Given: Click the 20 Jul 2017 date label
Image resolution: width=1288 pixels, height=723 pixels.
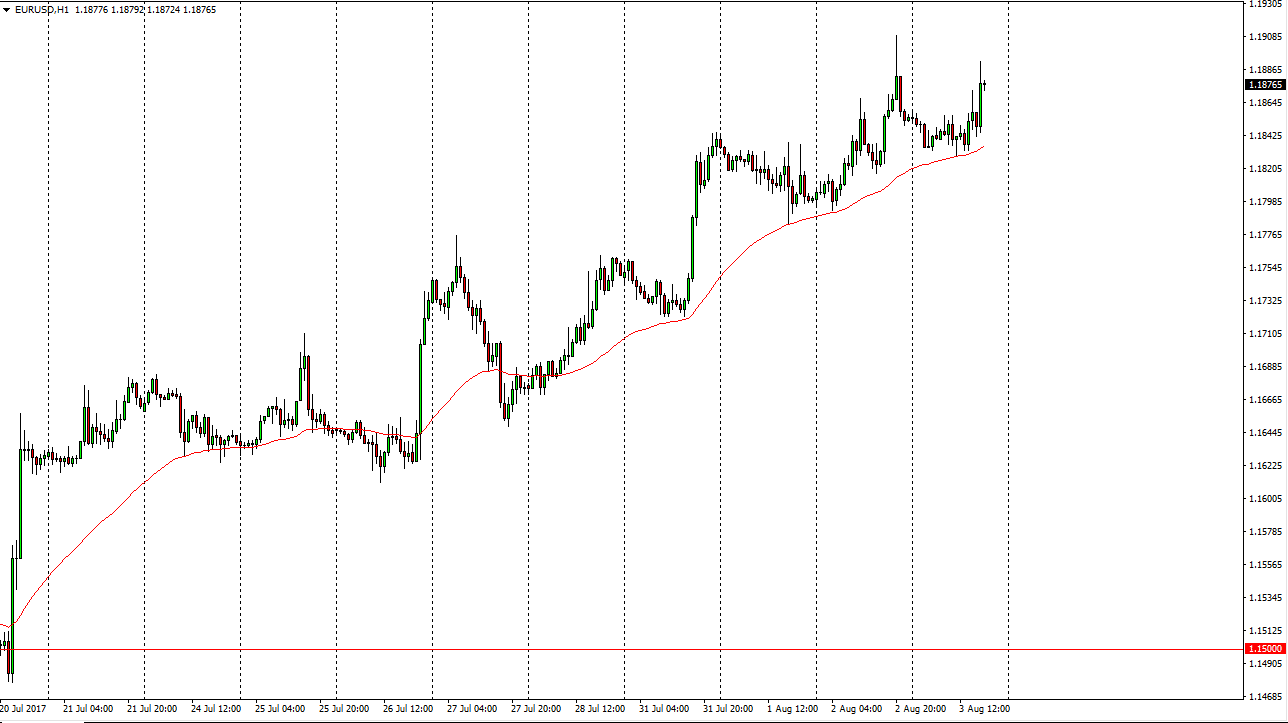Looking at the screenshot, I should pos(25,709).
